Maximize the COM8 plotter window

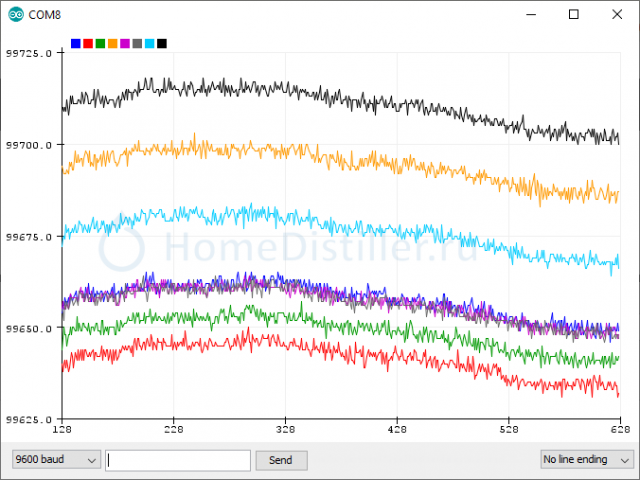[574, 14]
